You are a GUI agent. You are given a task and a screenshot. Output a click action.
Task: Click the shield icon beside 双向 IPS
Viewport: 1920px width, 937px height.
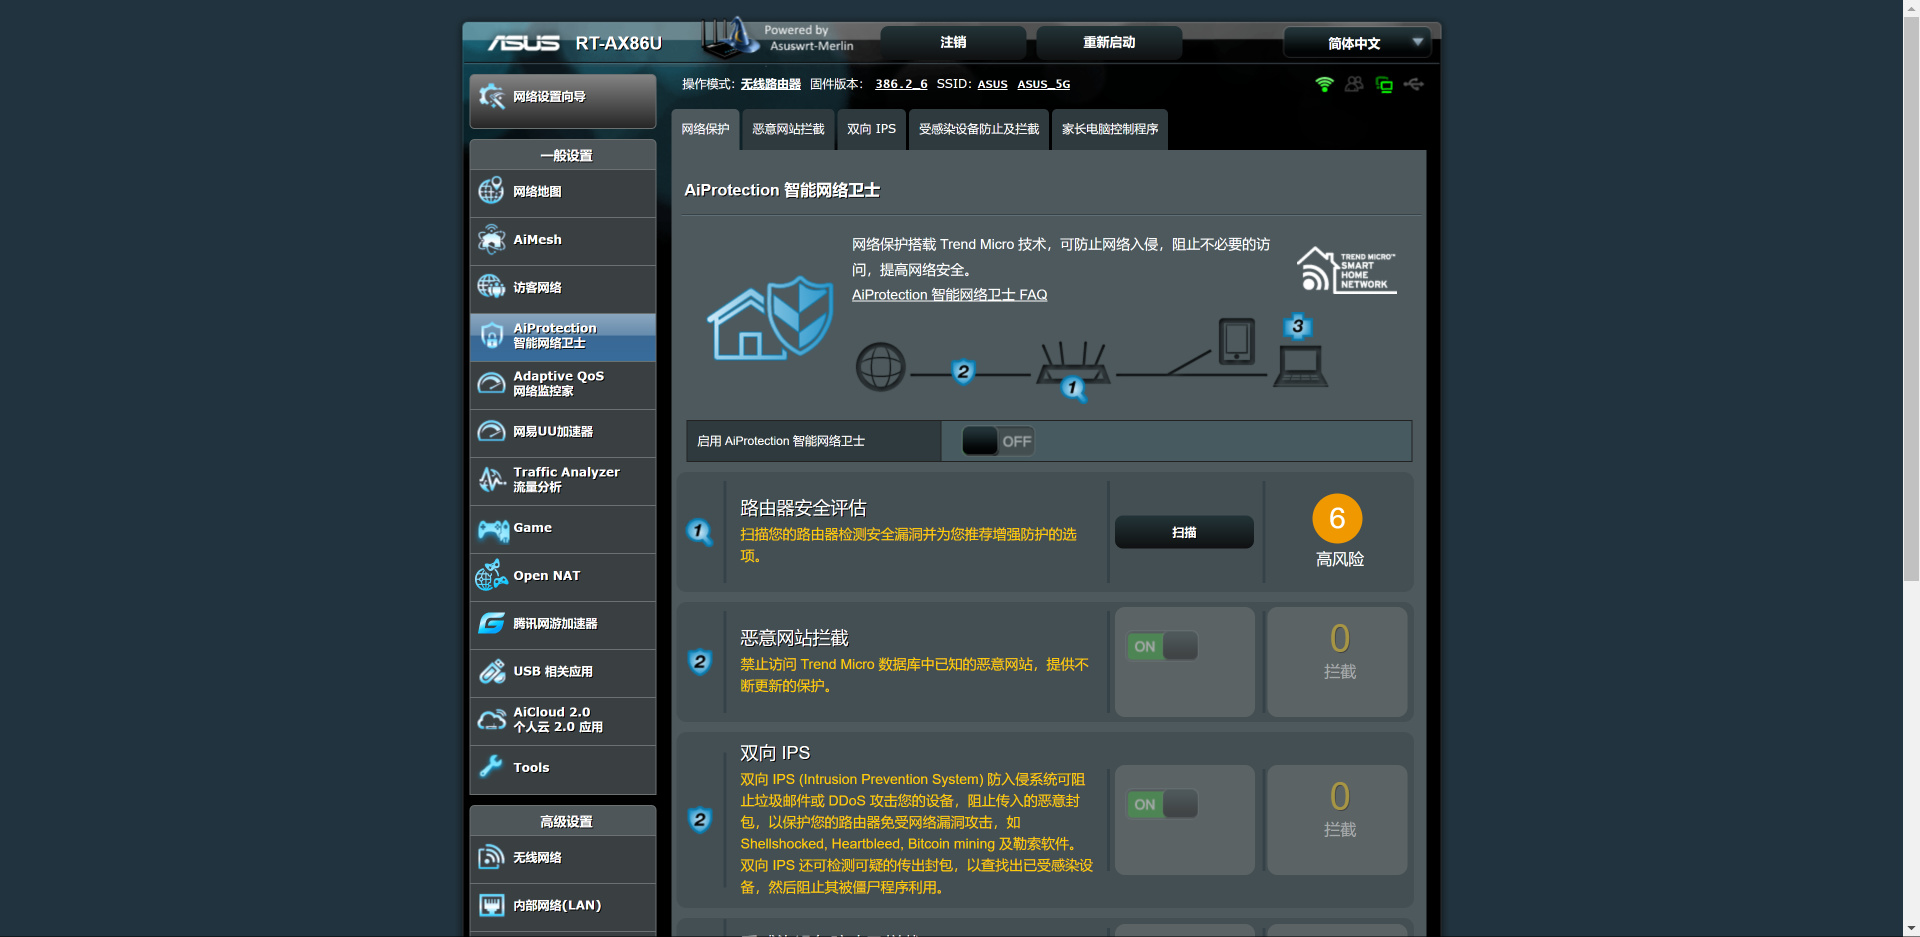[x=700, y=820]
